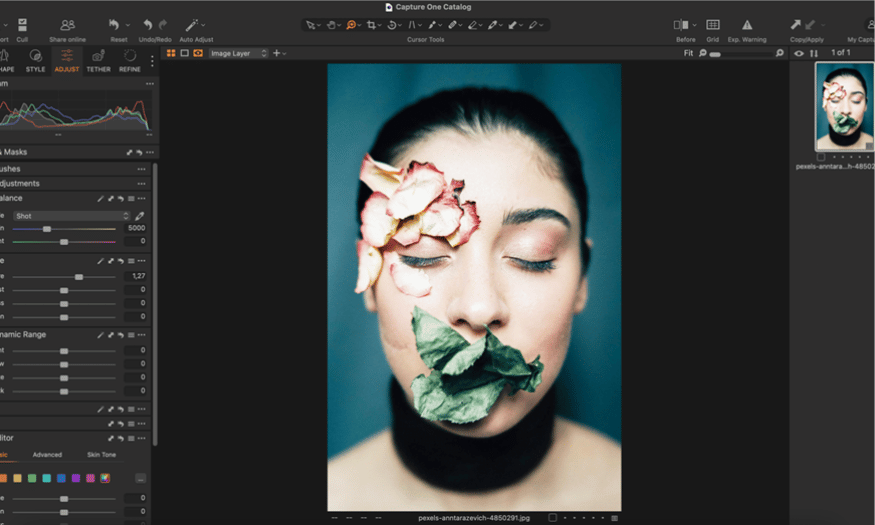This screenshot has height=525, width=875.
Task: Click the Reset adjustments arrow icon
Action: pos(114,25)
